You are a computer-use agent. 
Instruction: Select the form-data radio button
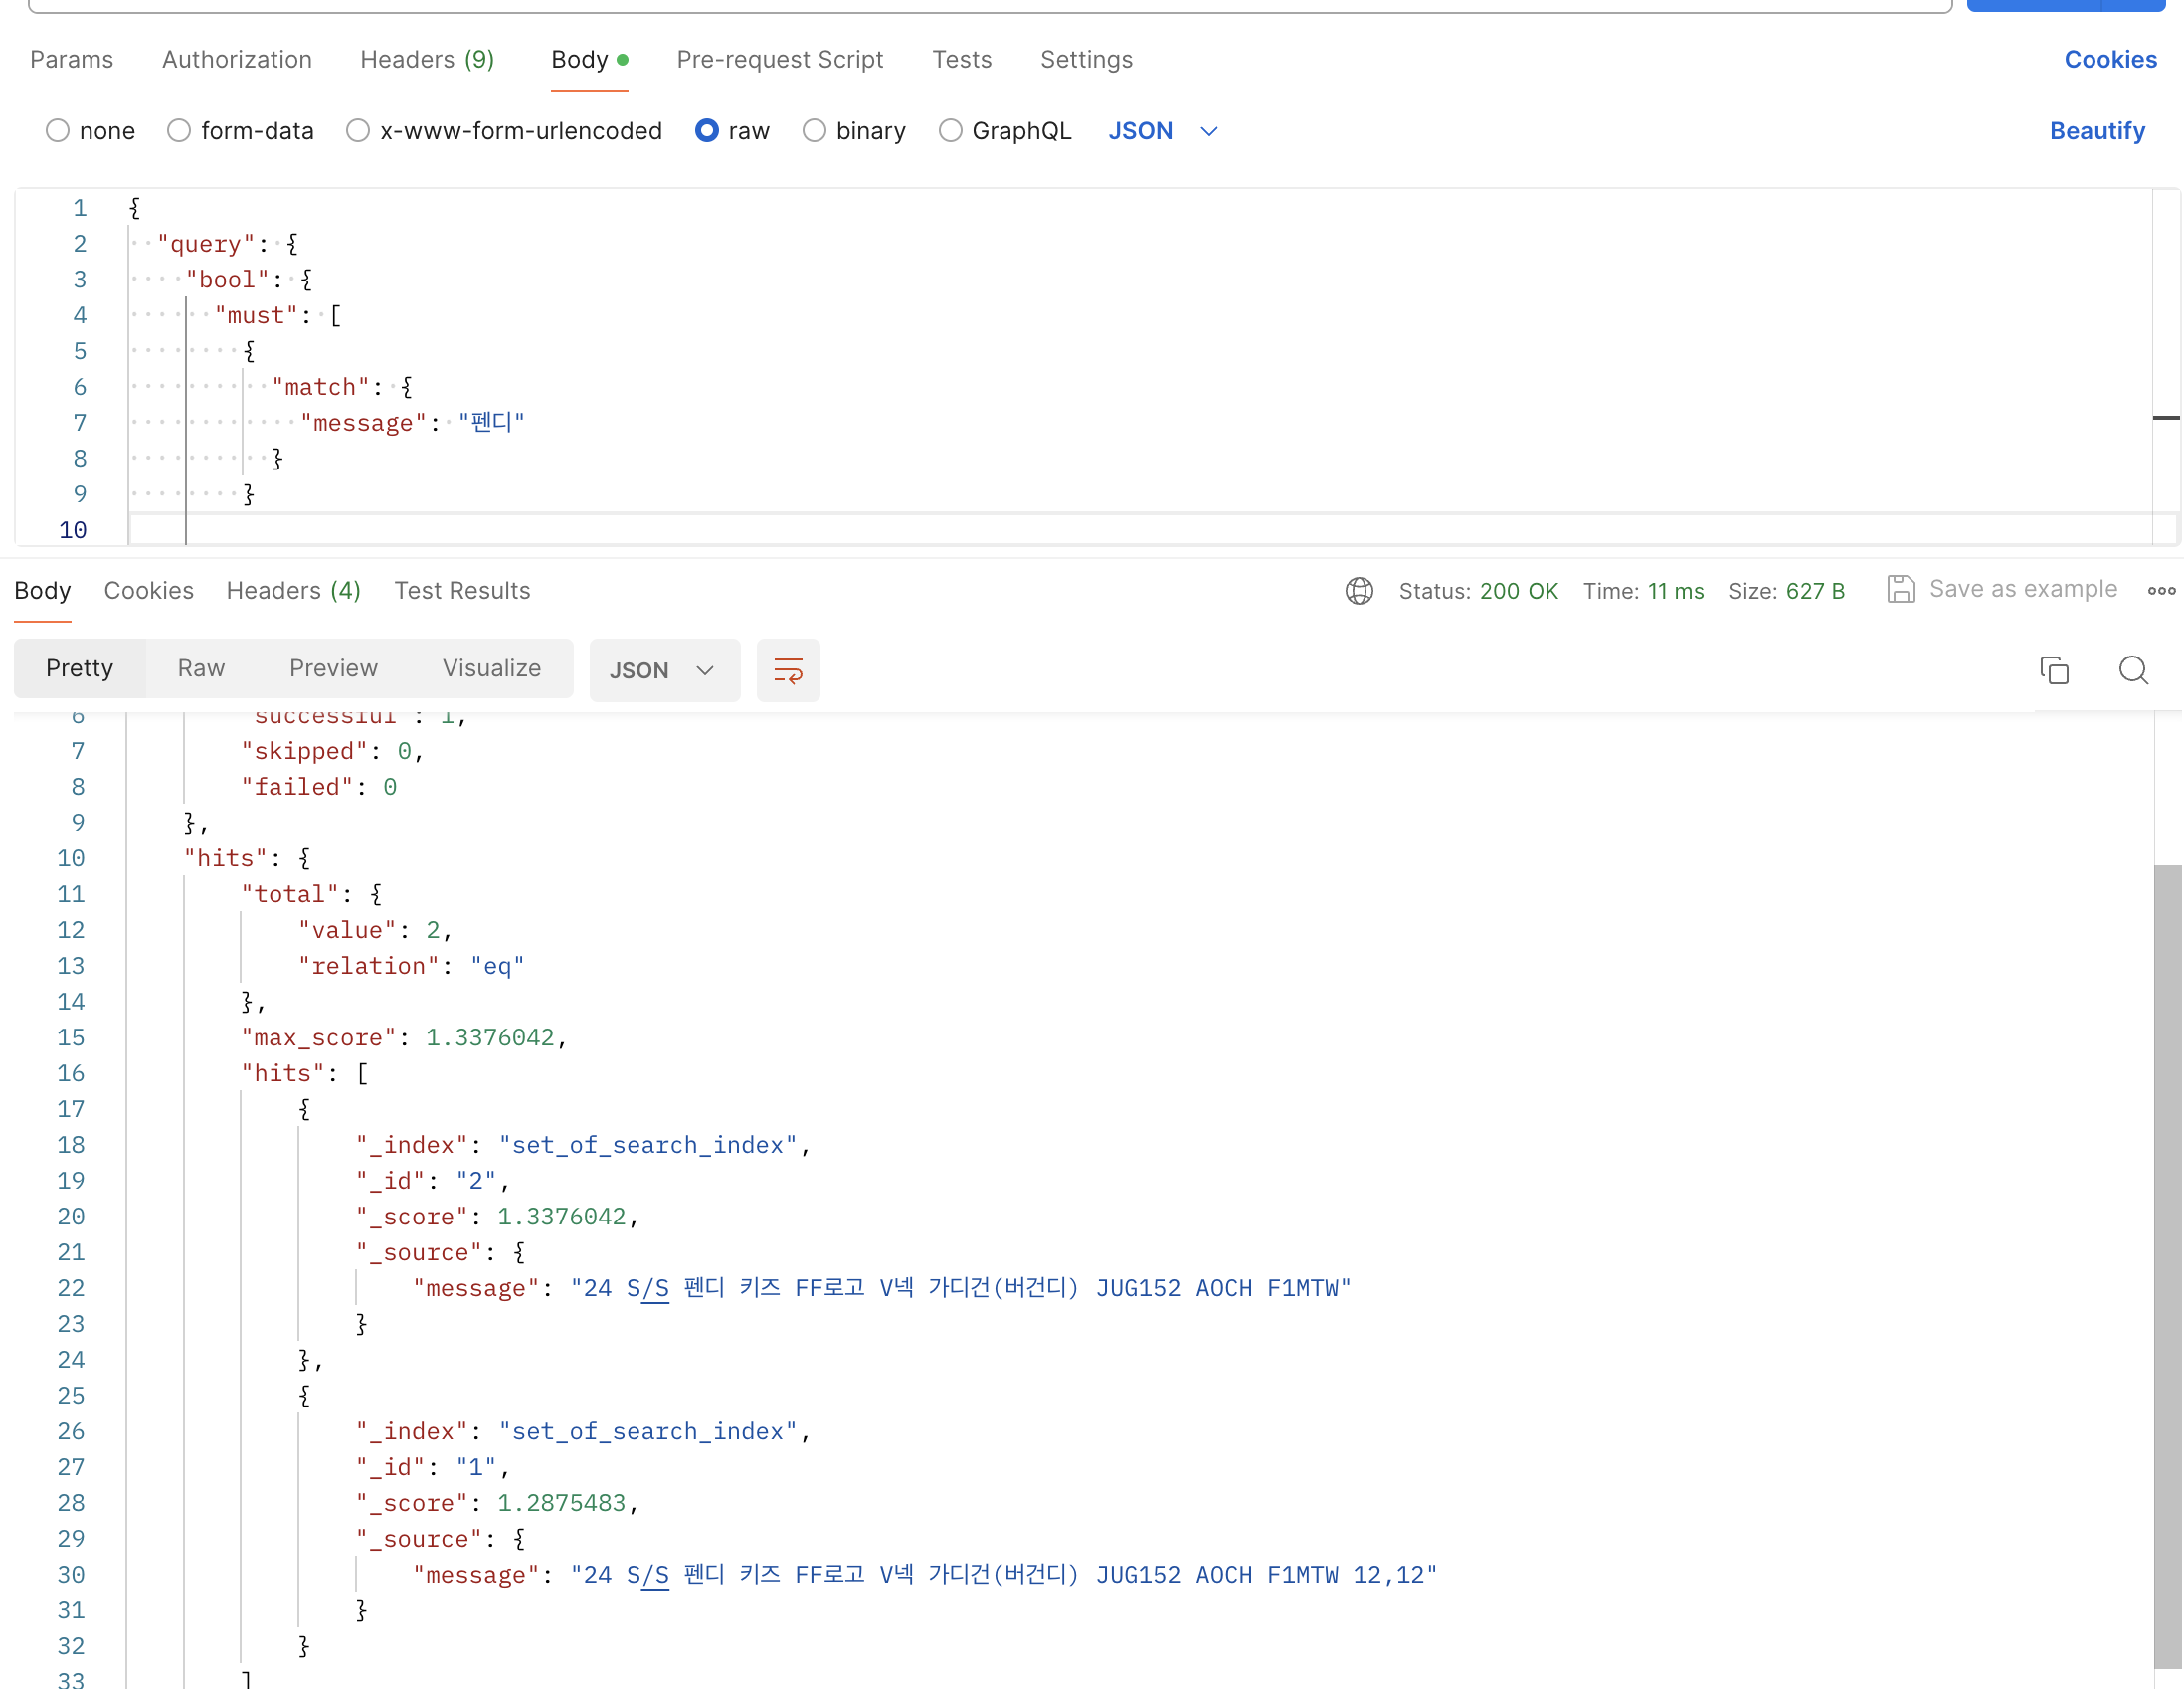click(x=179, y=131)
